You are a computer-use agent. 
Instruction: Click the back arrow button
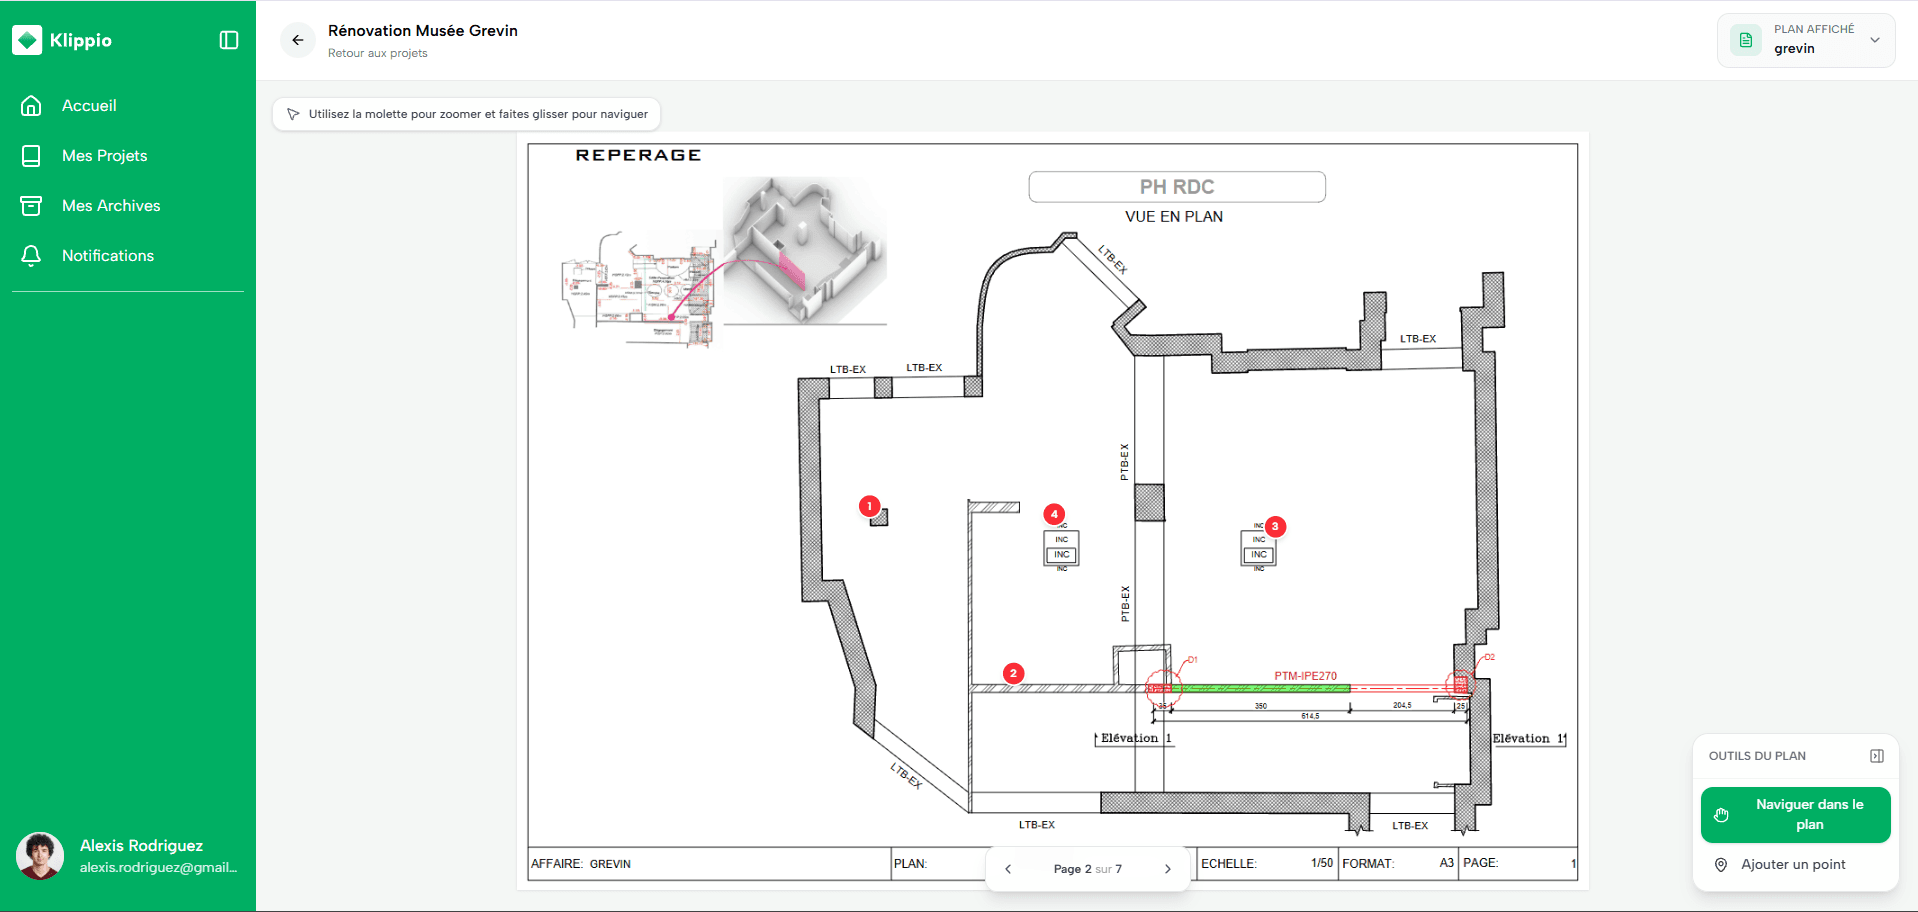[297, 40]
